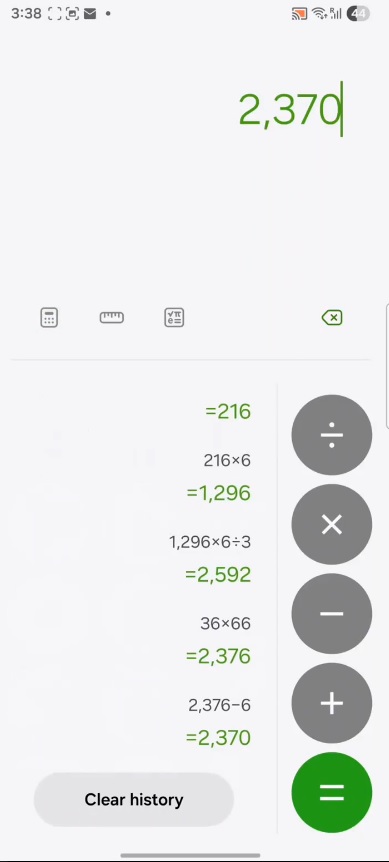Tap the plus operator button
Screen dimensions: 389x862
pyautogui.click(x=331, y=703)
